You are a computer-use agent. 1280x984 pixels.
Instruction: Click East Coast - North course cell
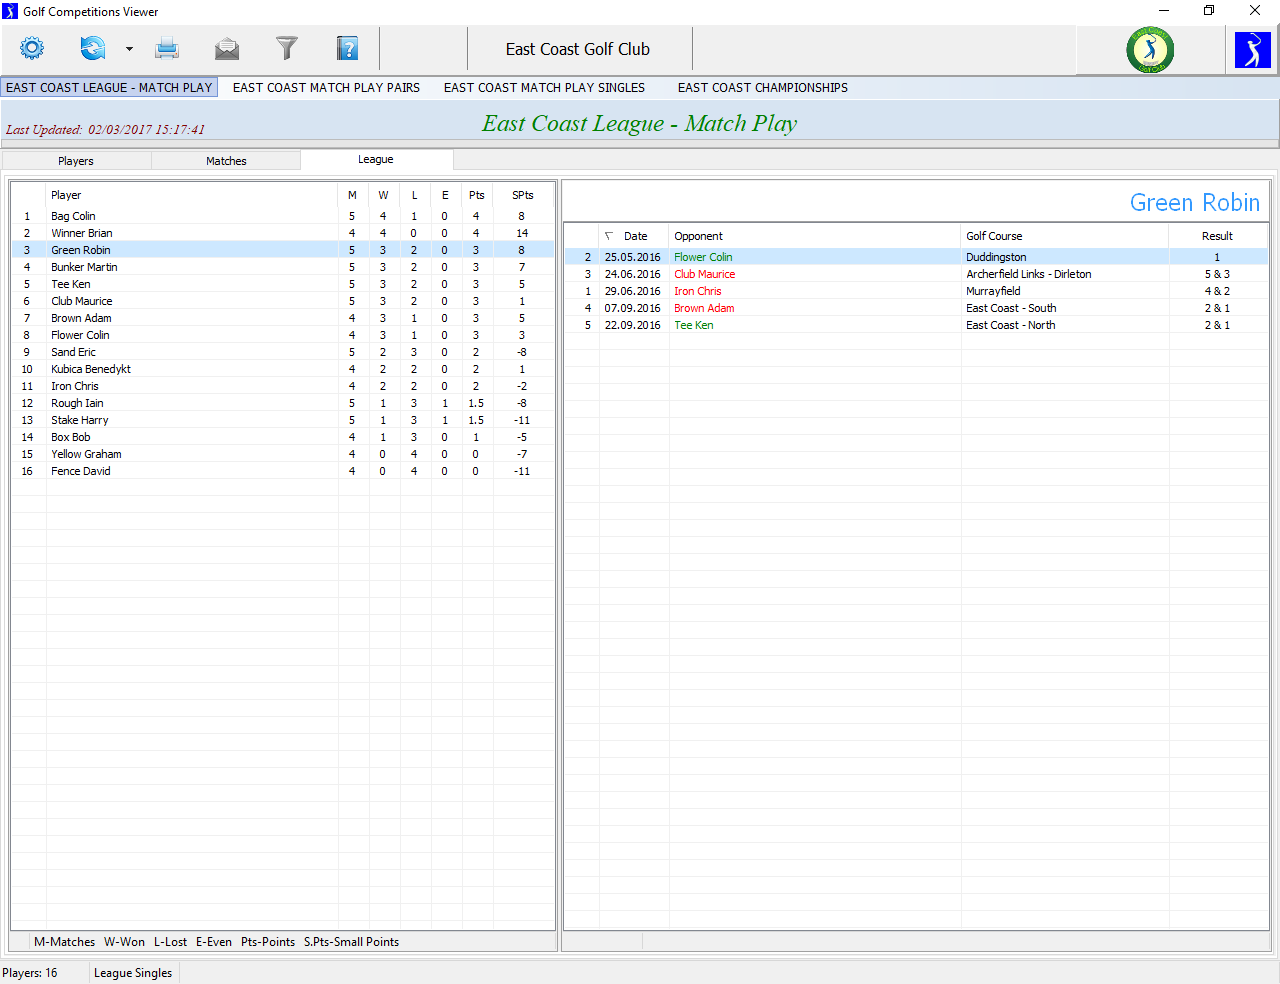click(x=1010, y=325)
